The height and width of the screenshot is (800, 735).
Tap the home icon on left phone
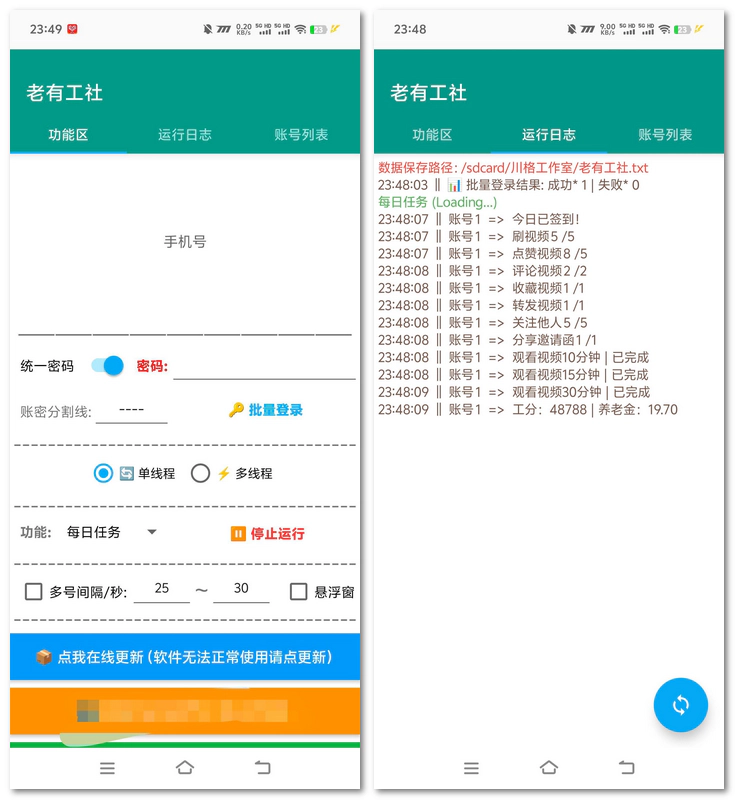coord(185,768)
